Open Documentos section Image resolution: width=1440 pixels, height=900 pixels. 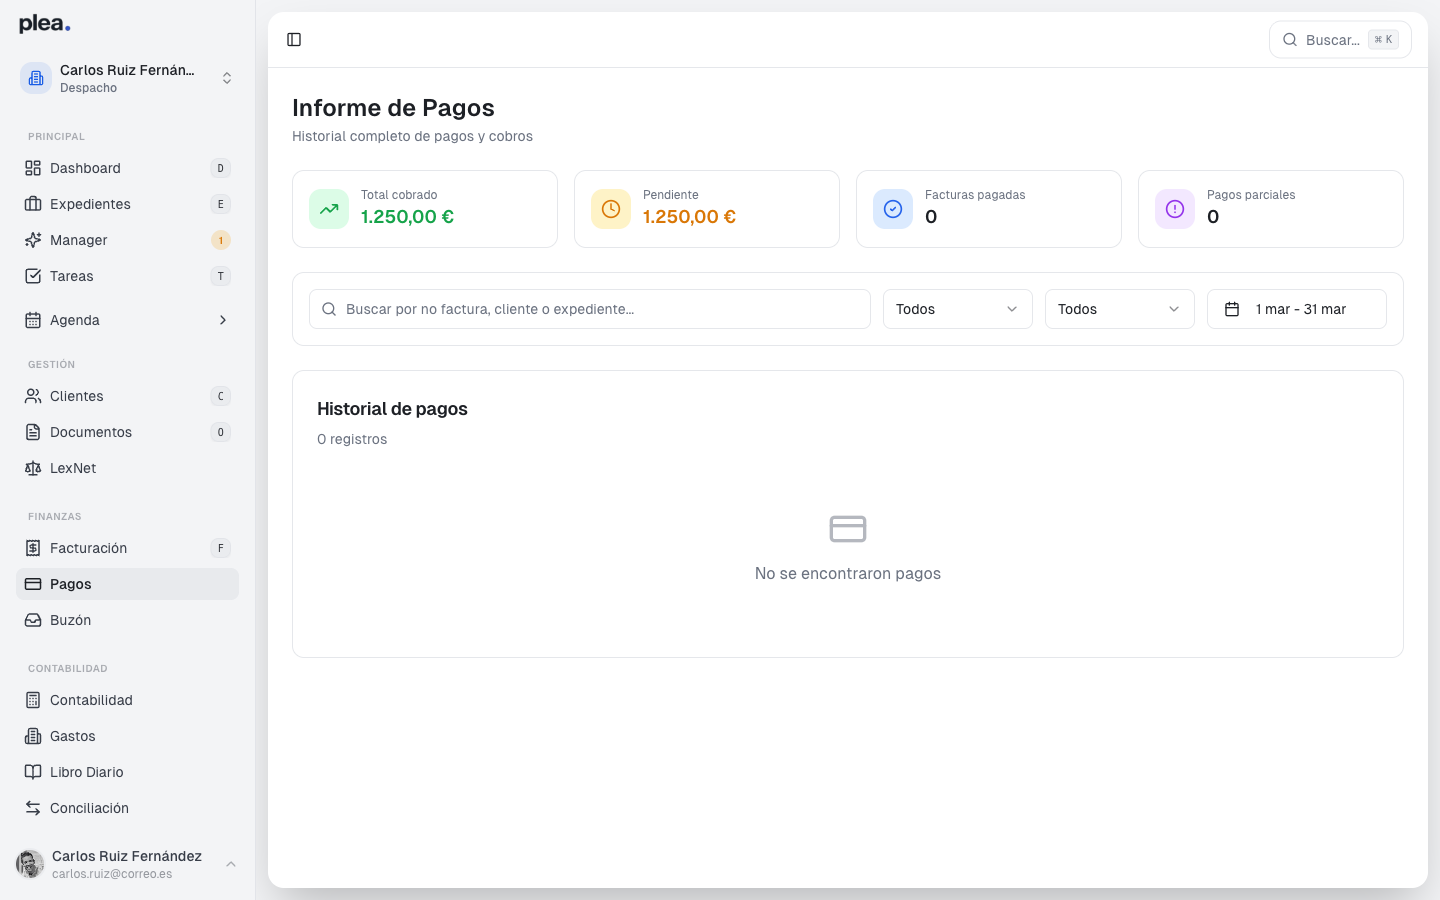127,432
